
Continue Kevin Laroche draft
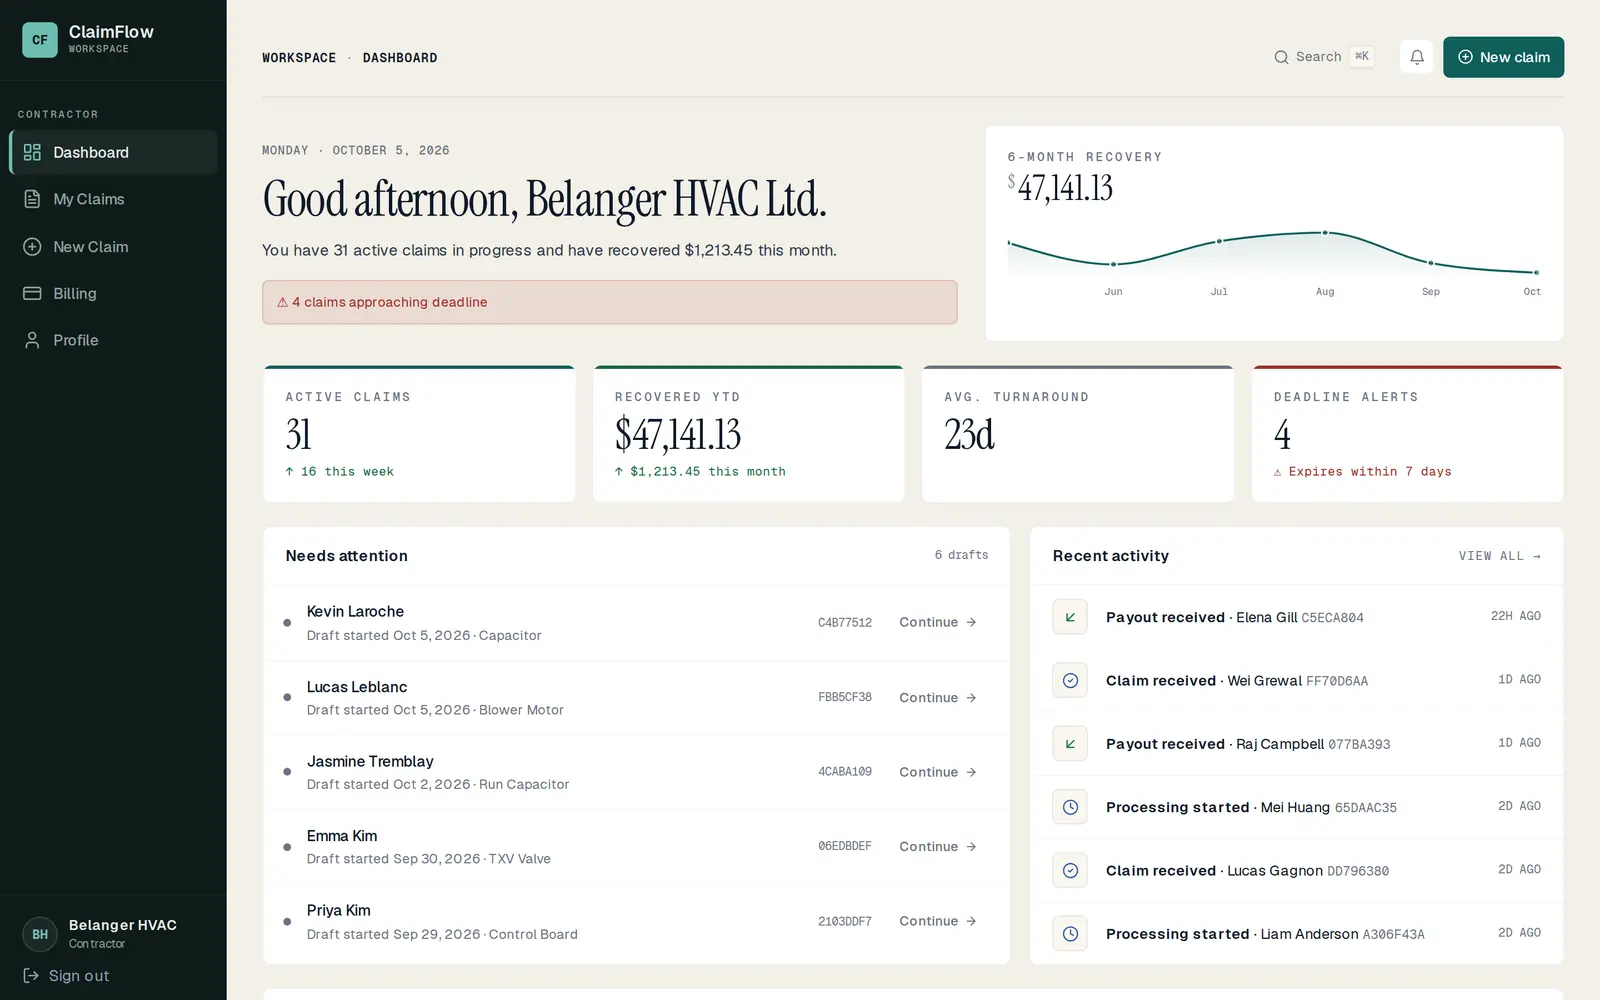click(938, 622)
